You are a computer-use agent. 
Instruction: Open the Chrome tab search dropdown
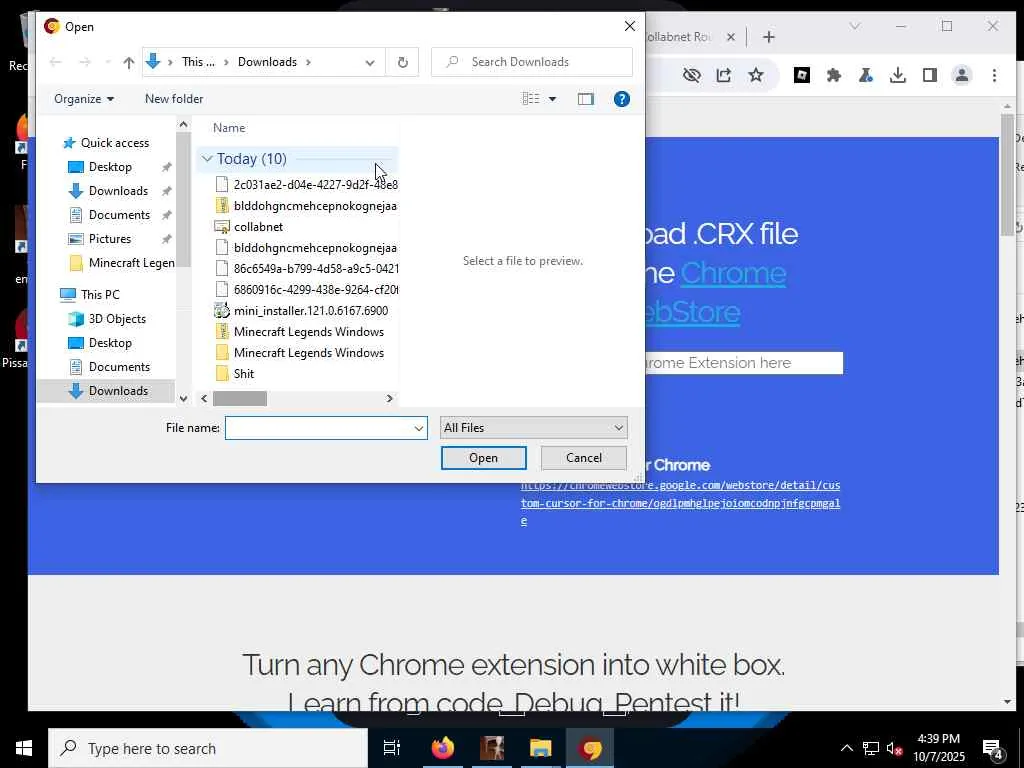pos(854,26)
